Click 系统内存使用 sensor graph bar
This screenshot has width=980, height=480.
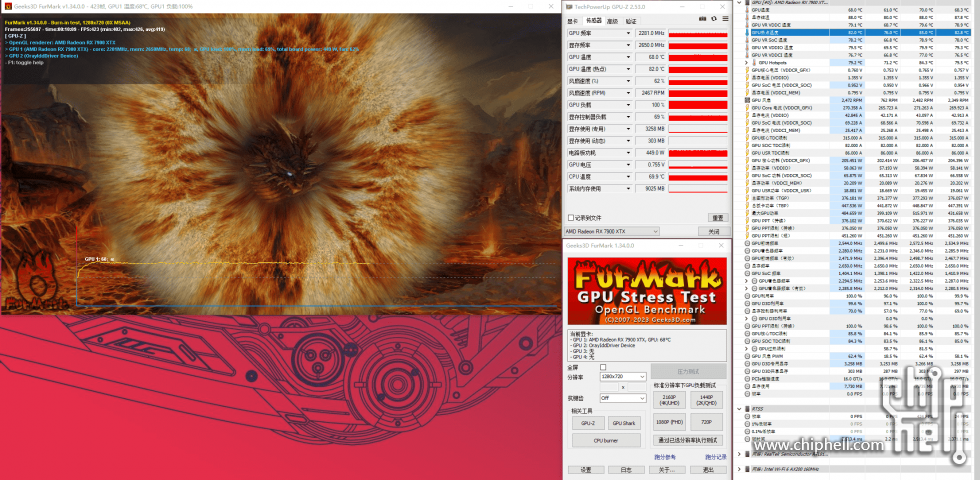(698, 188)
